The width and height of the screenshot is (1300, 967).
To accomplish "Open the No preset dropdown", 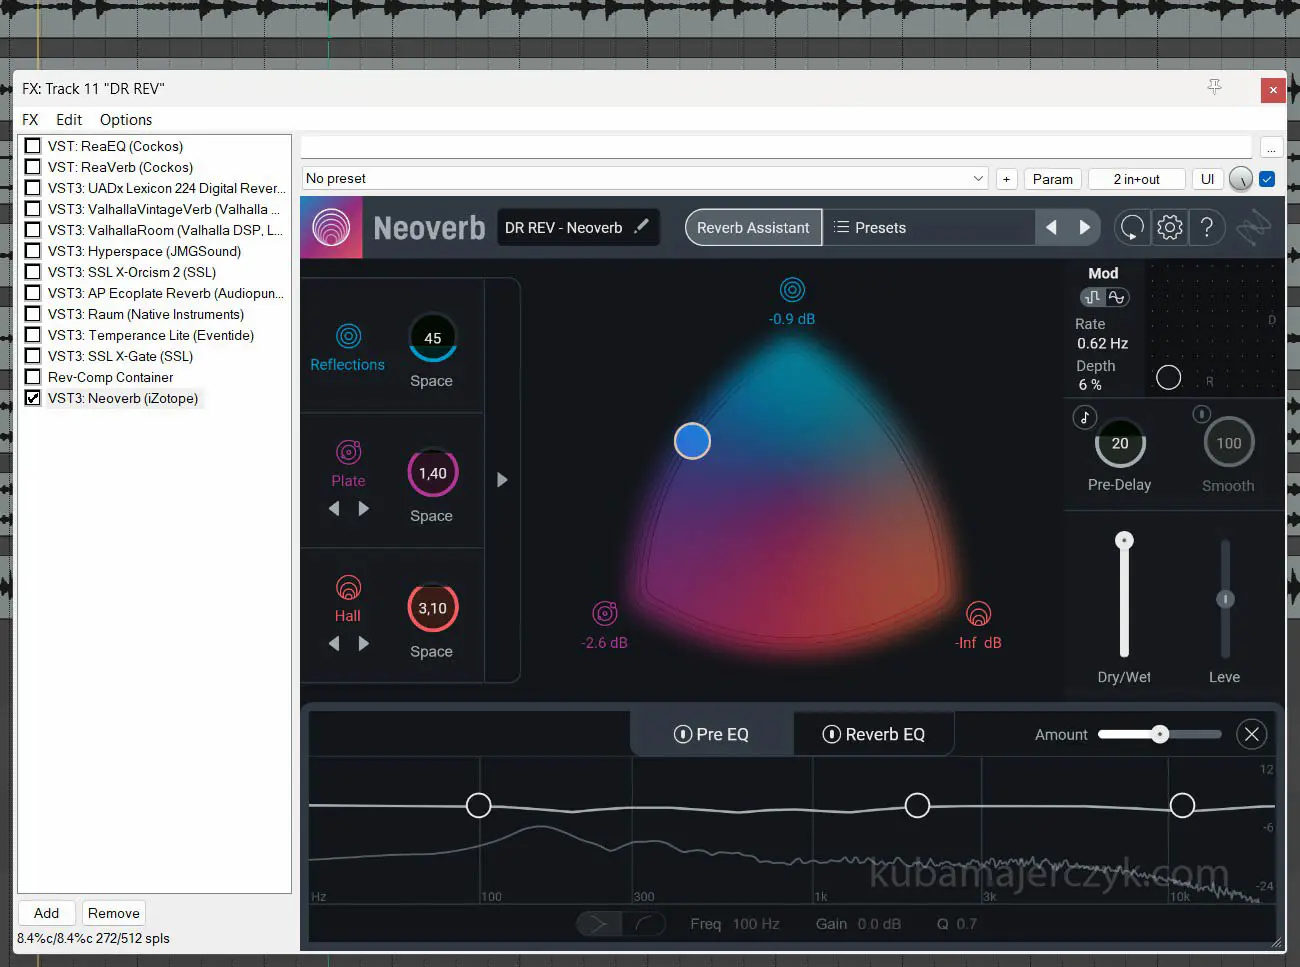I will point(645,179).
